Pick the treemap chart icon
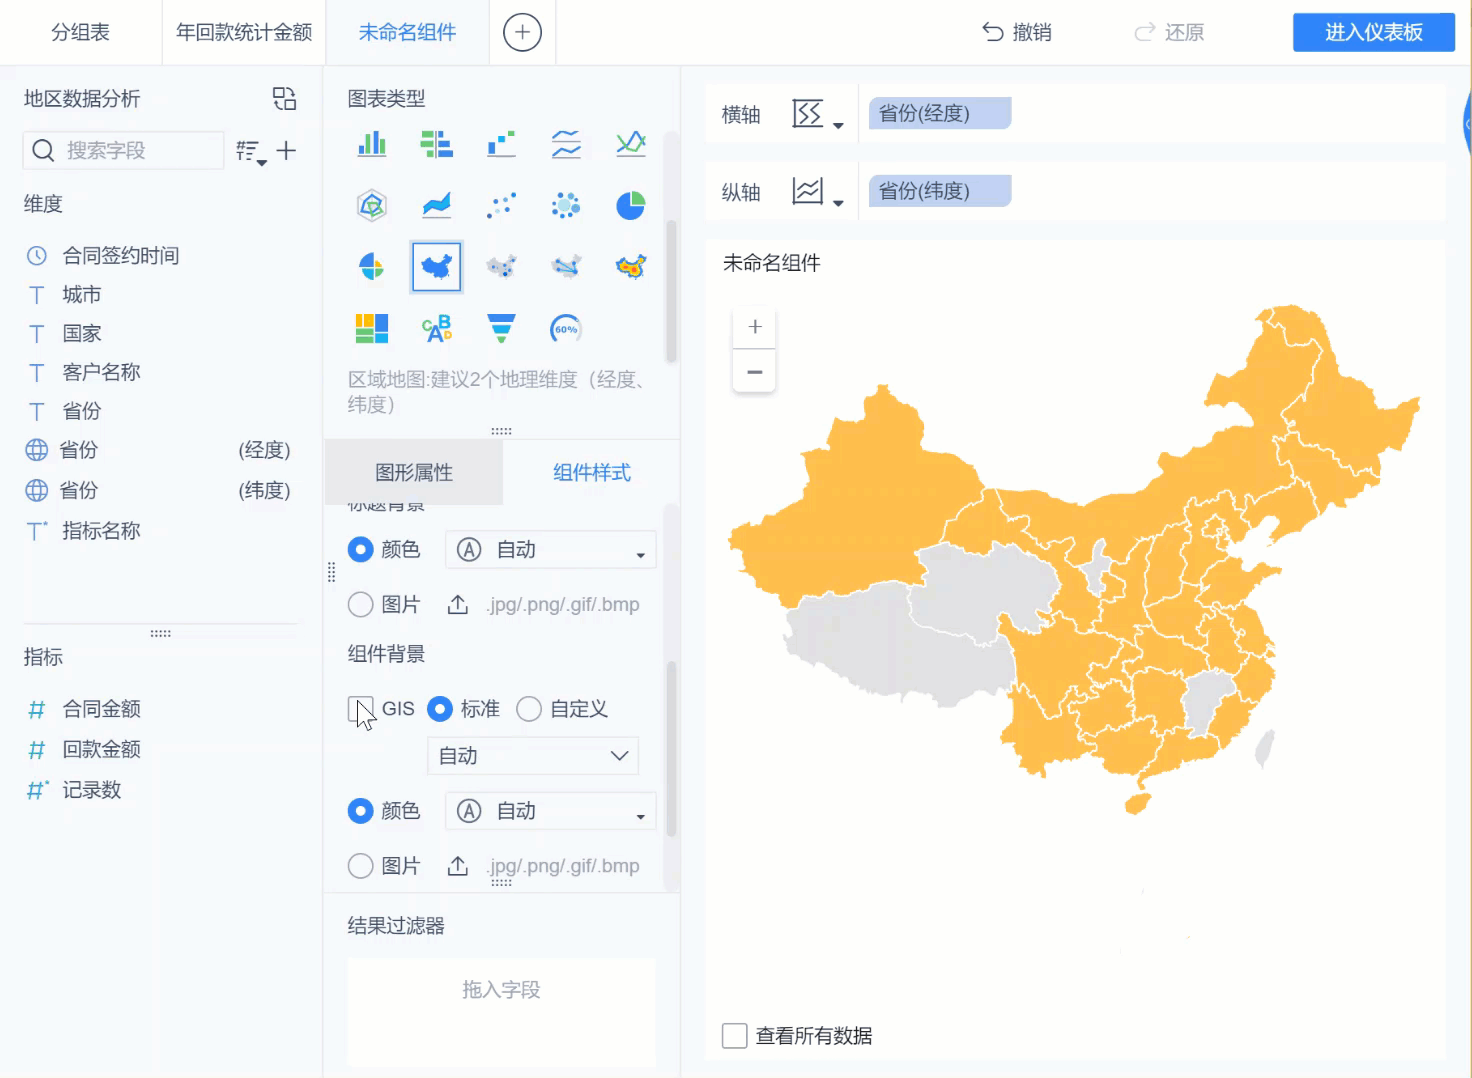Image resolution: width=1472 pixels, height=1078 pixels. [372, 328]
